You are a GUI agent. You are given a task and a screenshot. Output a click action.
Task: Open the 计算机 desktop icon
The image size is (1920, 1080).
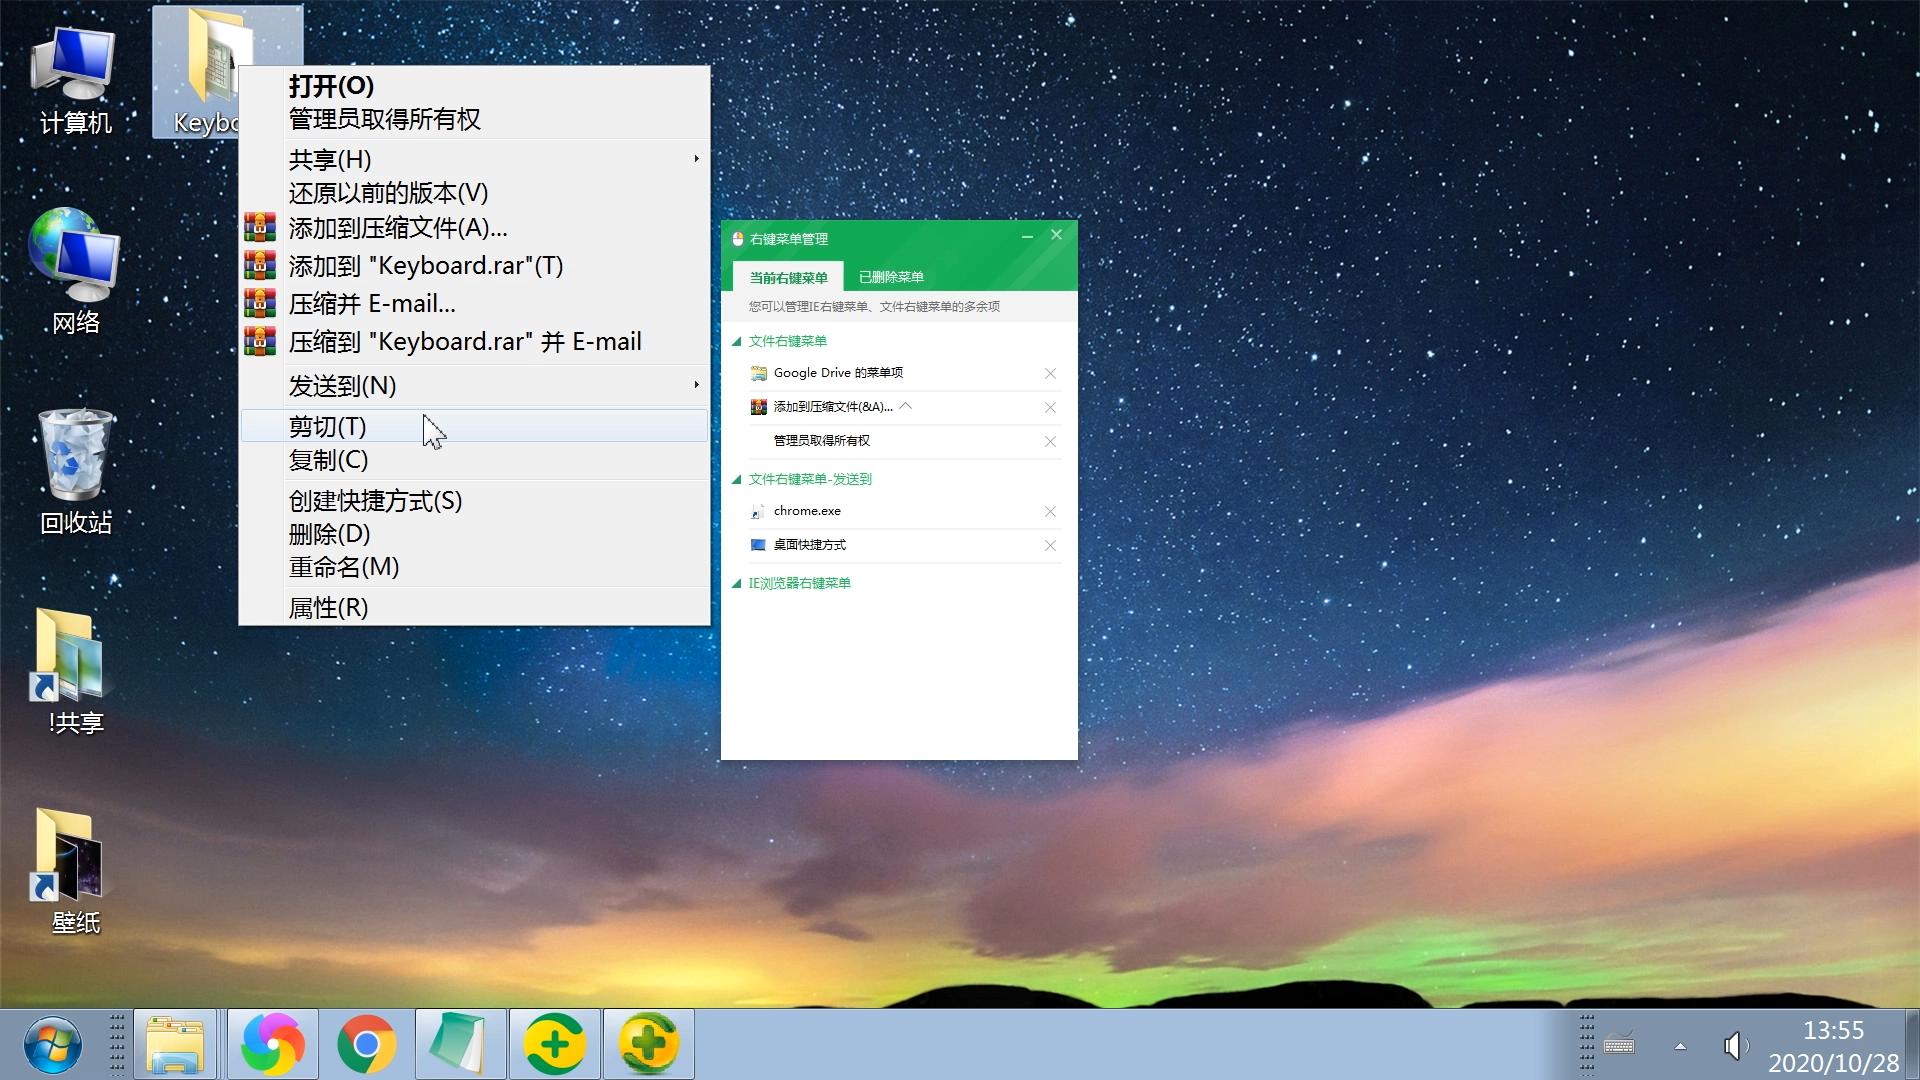[x=75, y=80]
